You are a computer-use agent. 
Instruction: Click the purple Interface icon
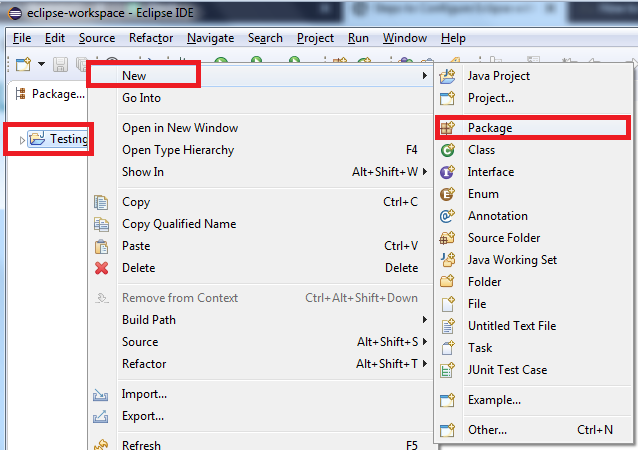tap(448, 172)
